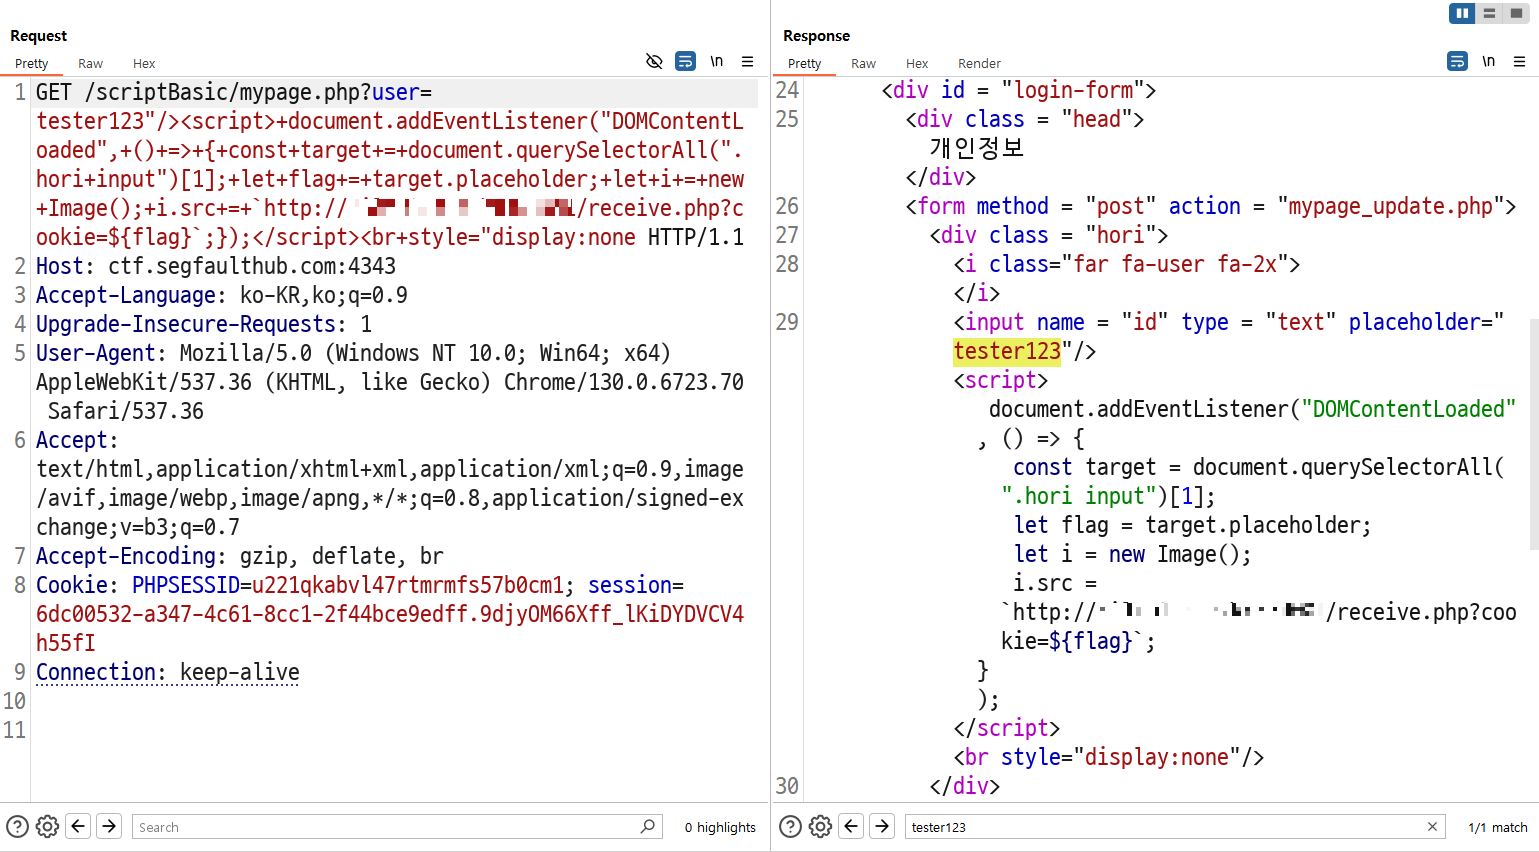Click magnifier icon in Request search box

648,826
